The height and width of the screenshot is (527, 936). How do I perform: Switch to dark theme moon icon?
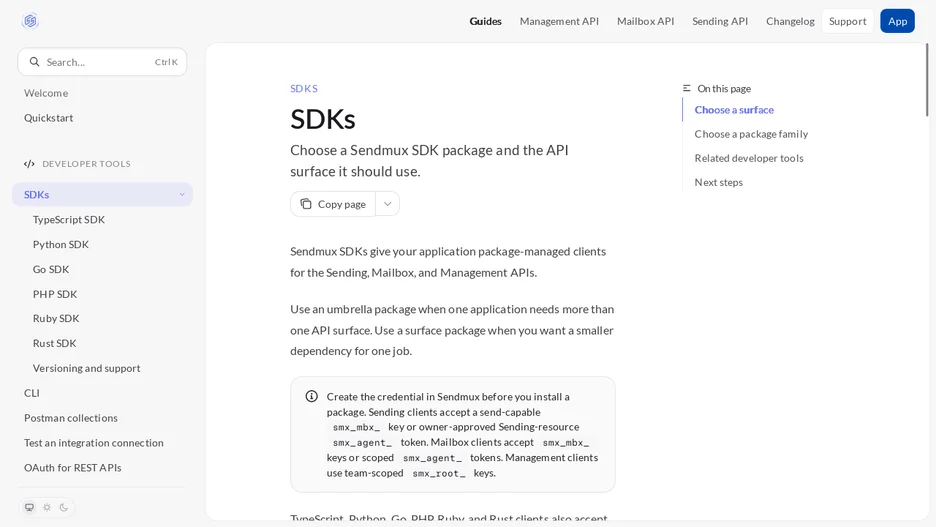tap(64, 507)
